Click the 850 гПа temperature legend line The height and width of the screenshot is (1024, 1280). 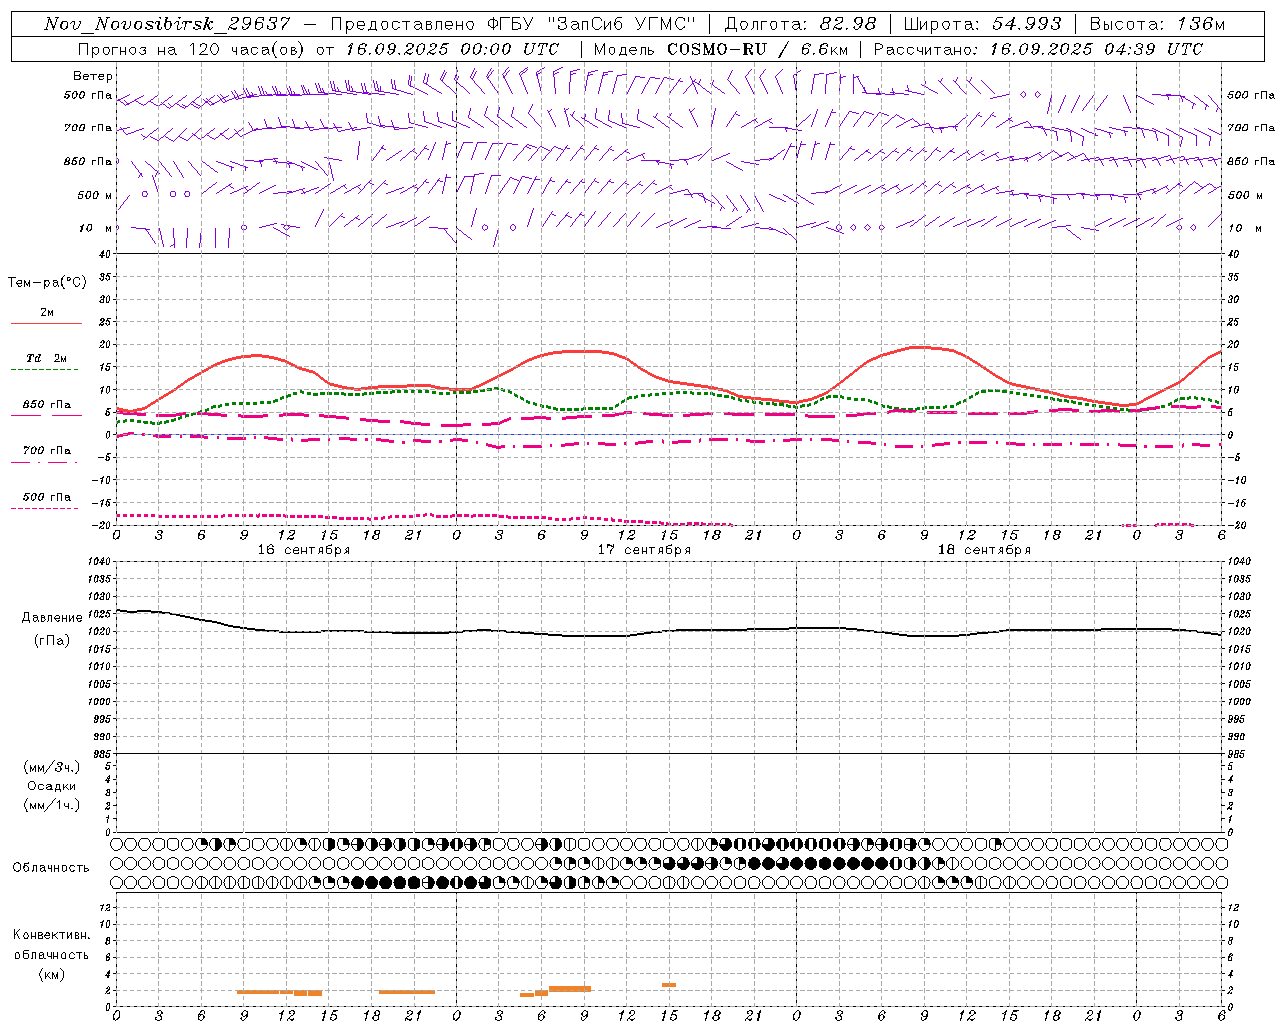click(46, 416)
